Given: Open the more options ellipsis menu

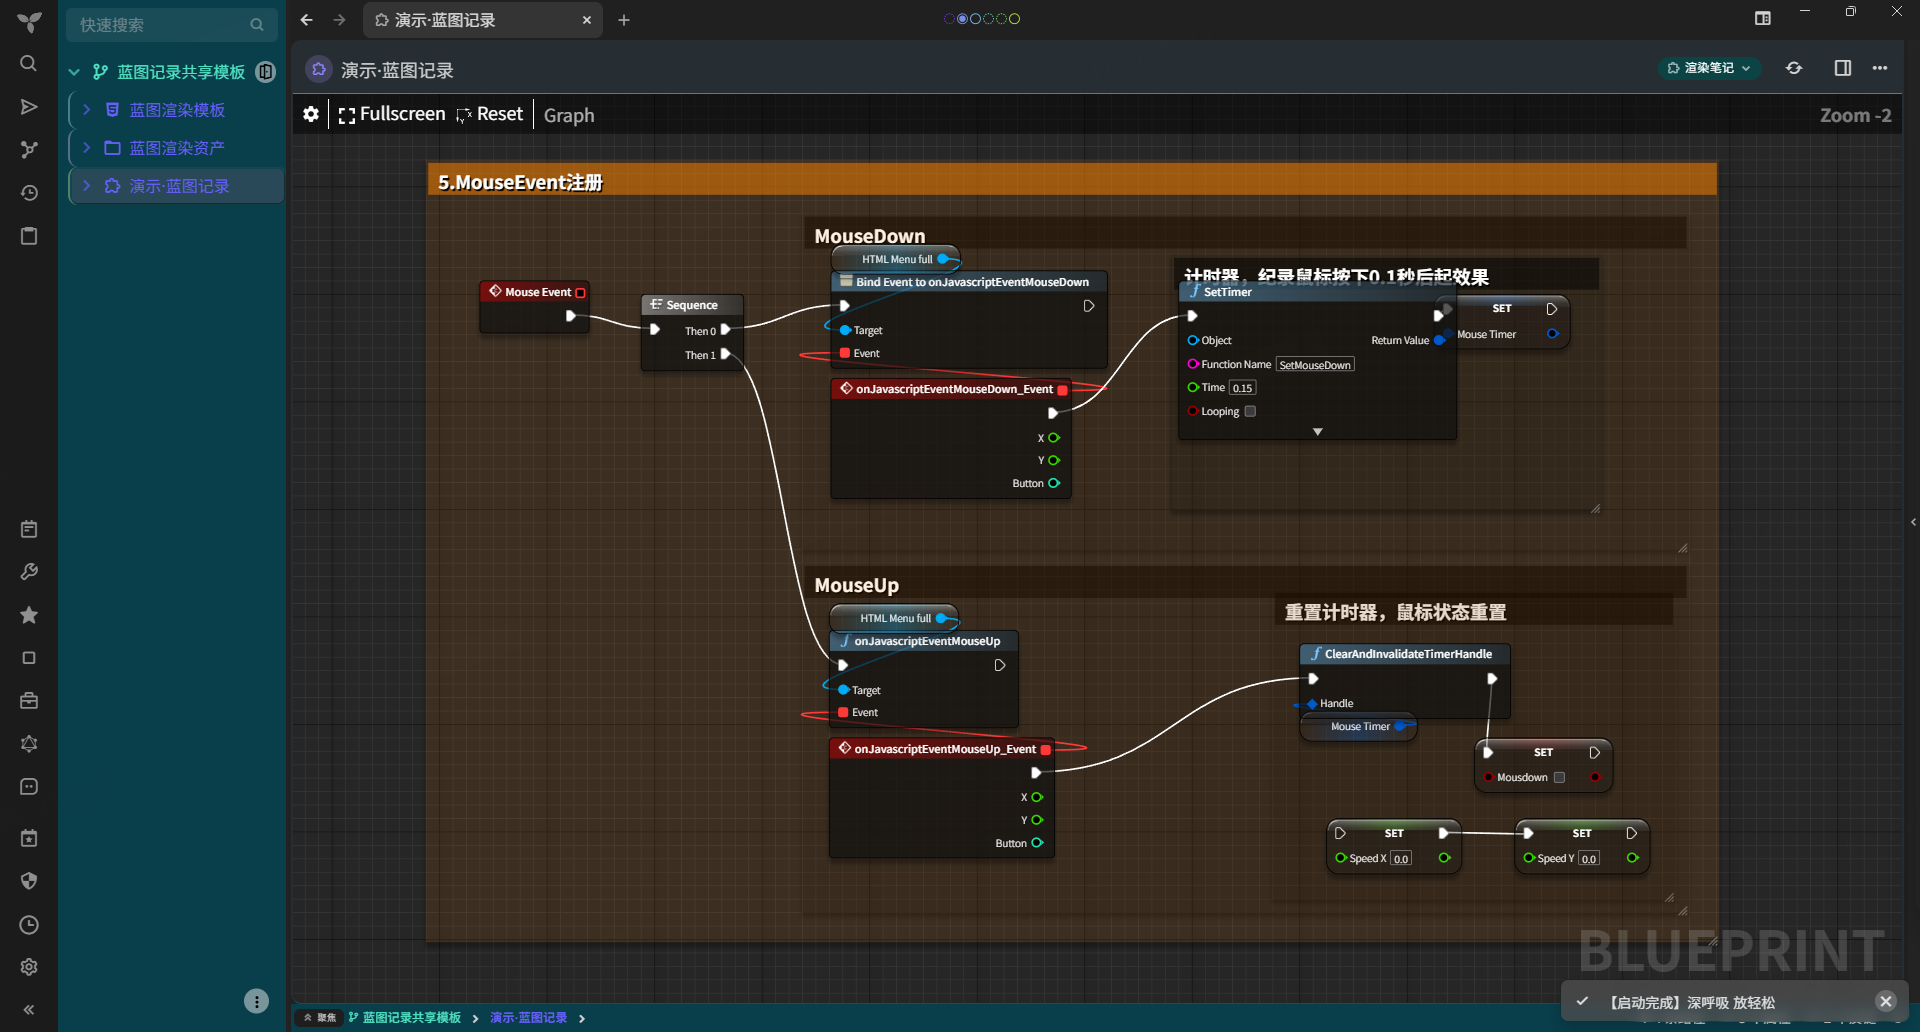Looking at the screenshot, I should coord(1880,68).
